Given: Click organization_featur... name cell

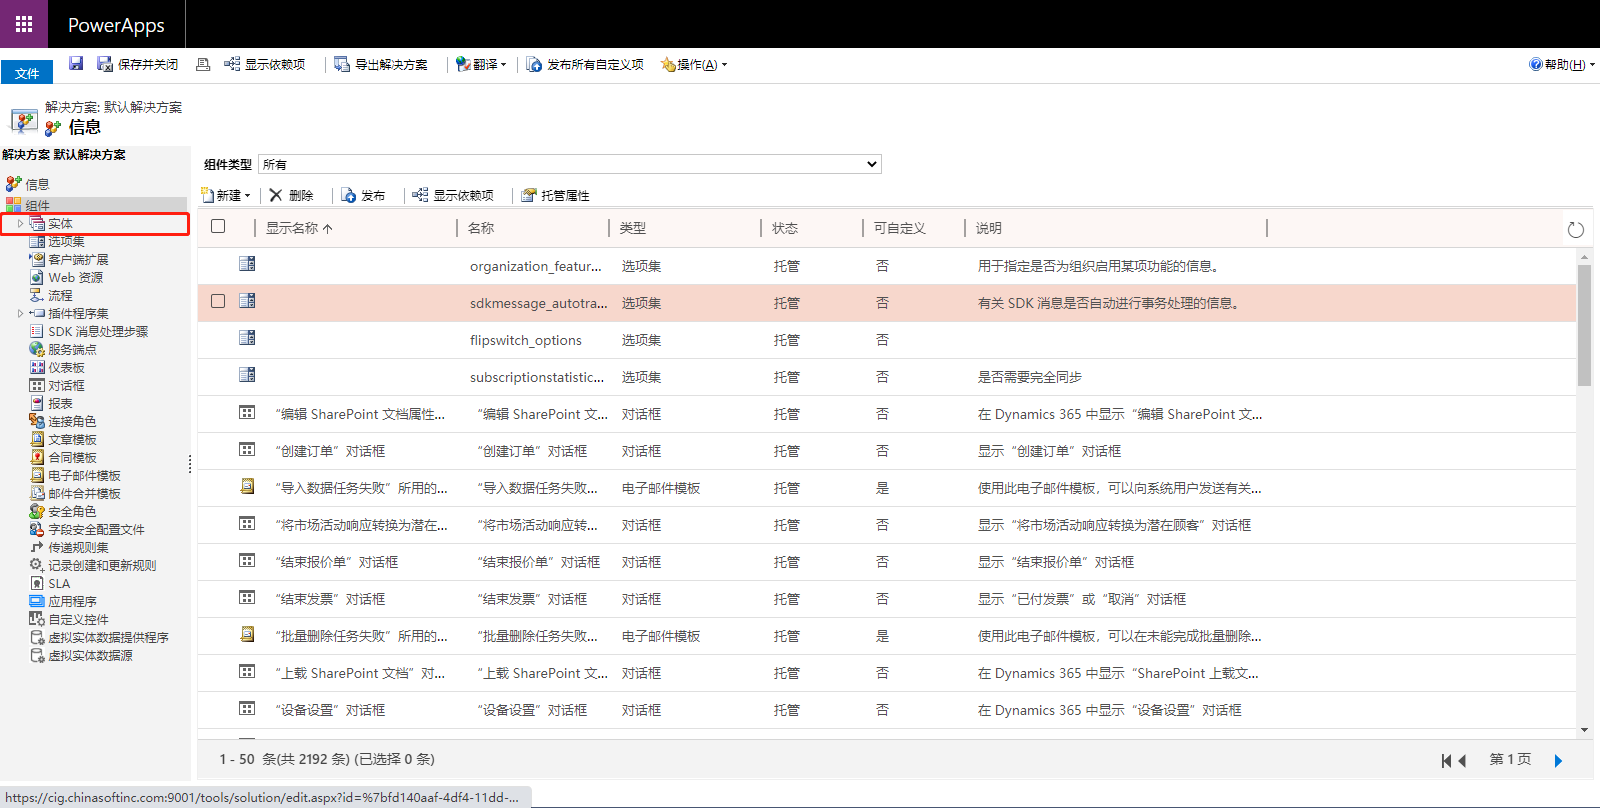Looking at the screenshot, I should pyautogui.click(x=536, y=266).
